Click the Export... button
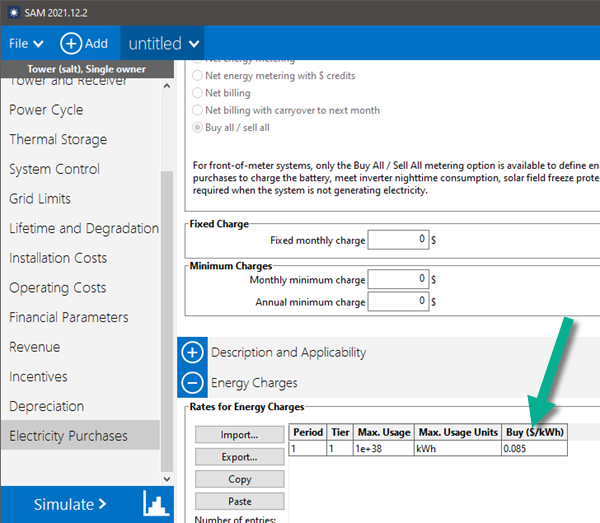The height and width of the screenshot is (523, 600). click(x=239, y=457)
